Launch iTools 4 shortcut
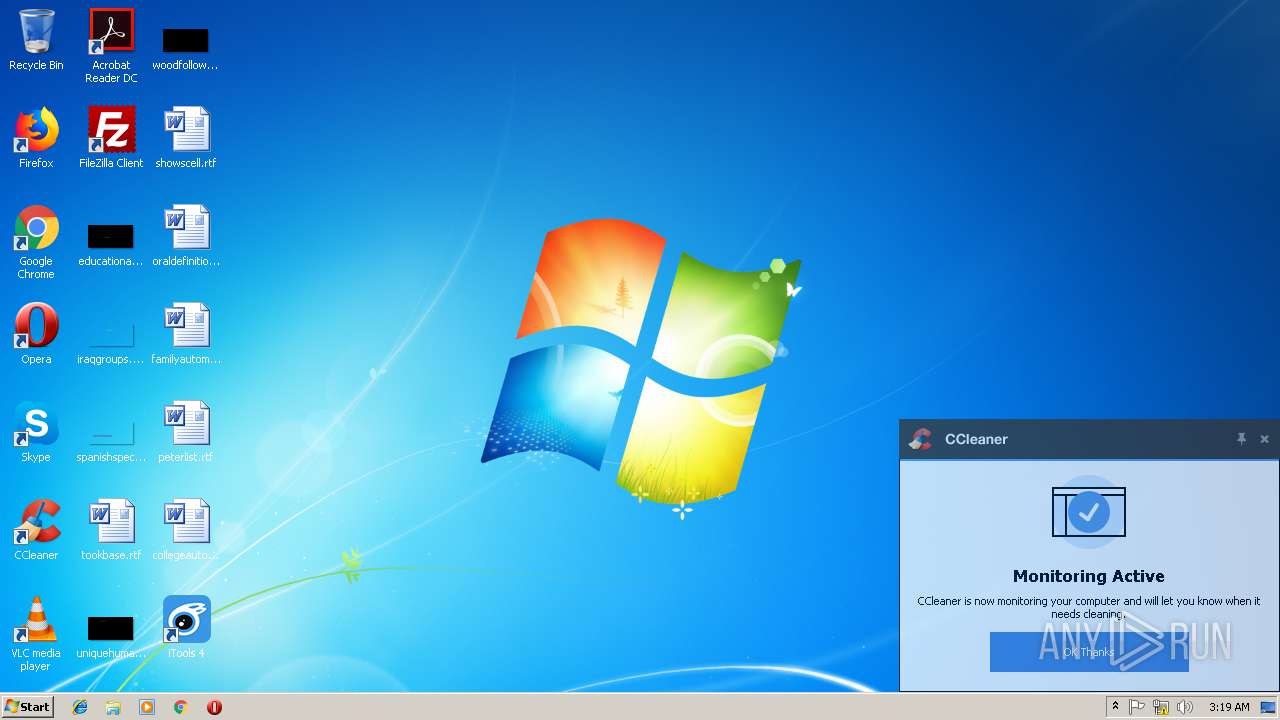 coord(186,628)
